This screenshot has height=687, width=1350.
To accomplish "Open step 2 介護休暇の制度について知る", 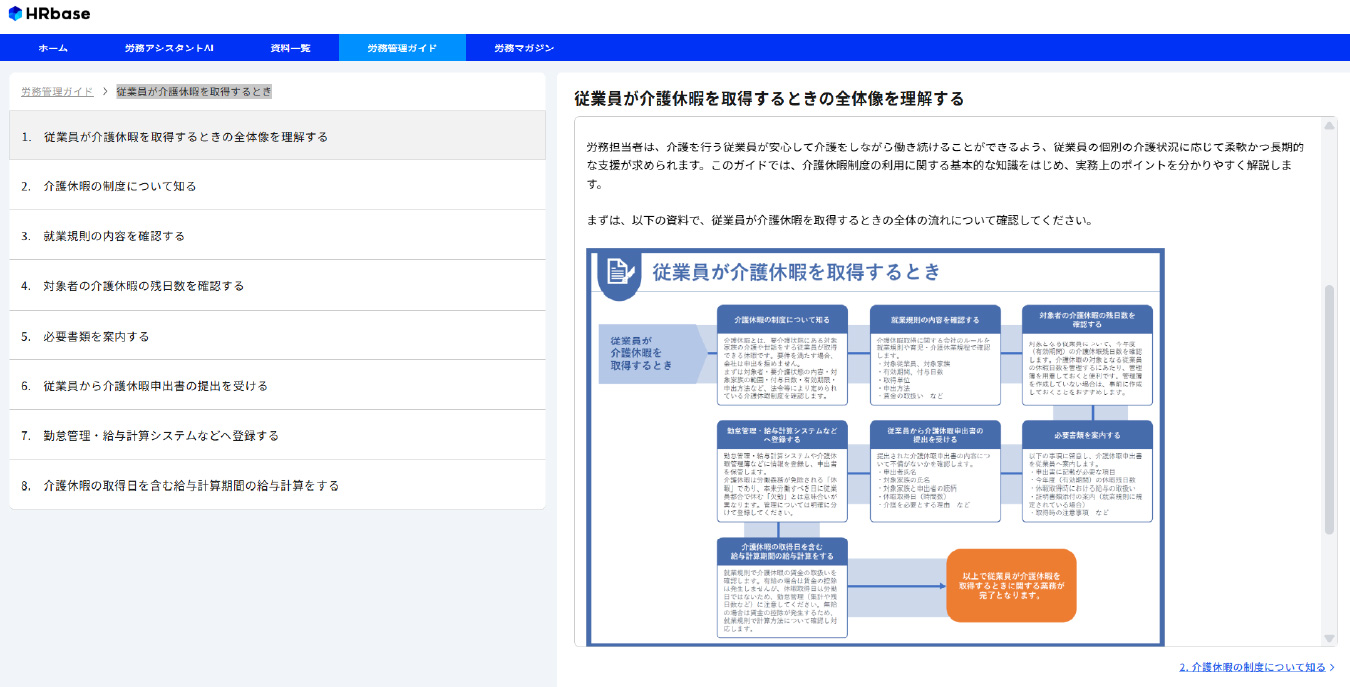I will click(x=120, y=186).
